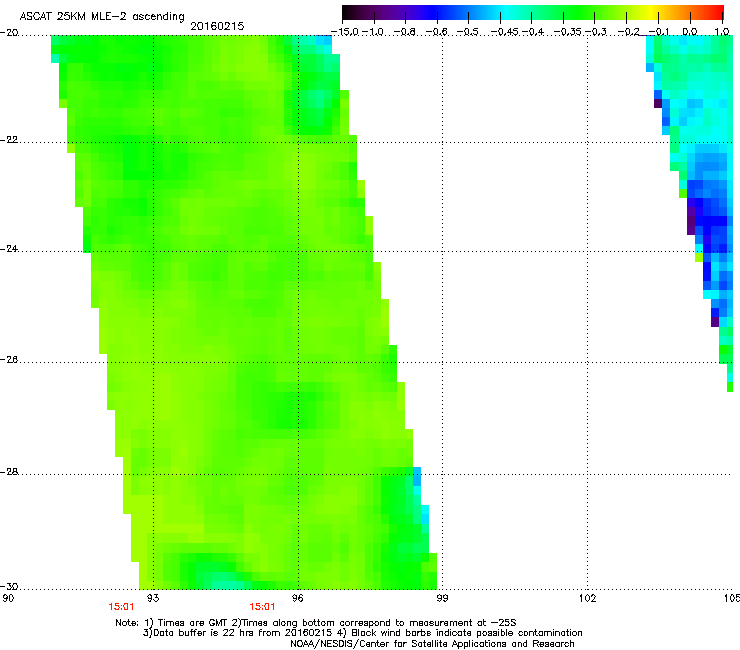The image size is (740, 650).
Task: Click the -0.2 colorbar label
Action: pyautogui.click(x=629, y=32)
